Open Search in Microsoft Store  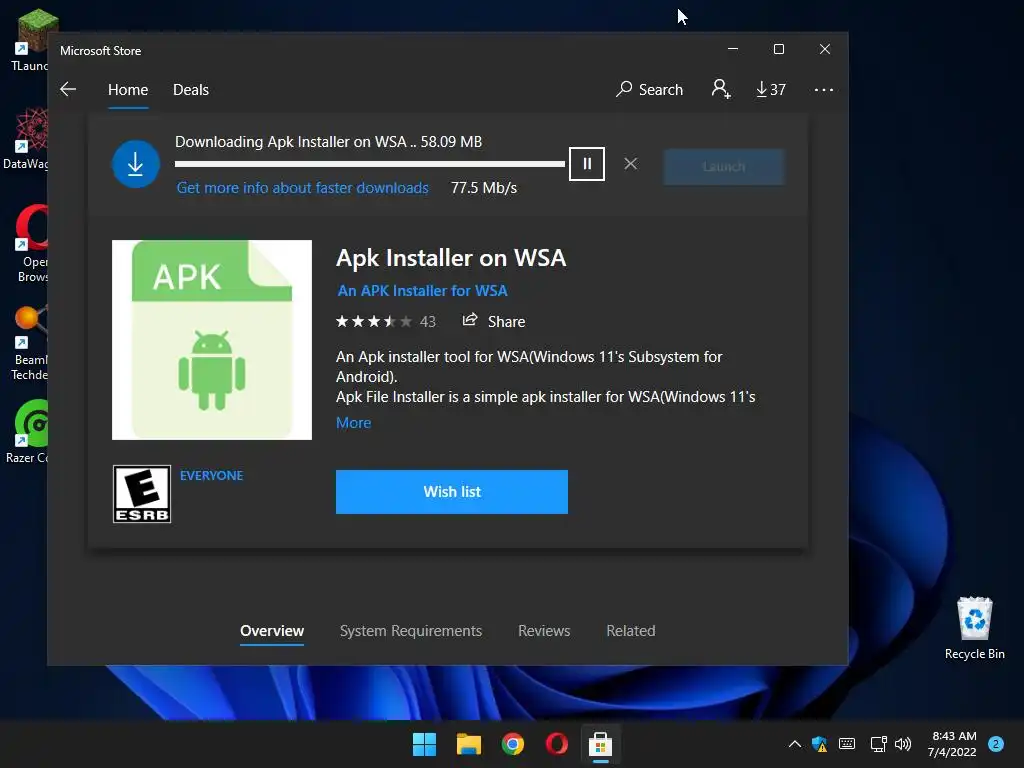tap(649, 89)
